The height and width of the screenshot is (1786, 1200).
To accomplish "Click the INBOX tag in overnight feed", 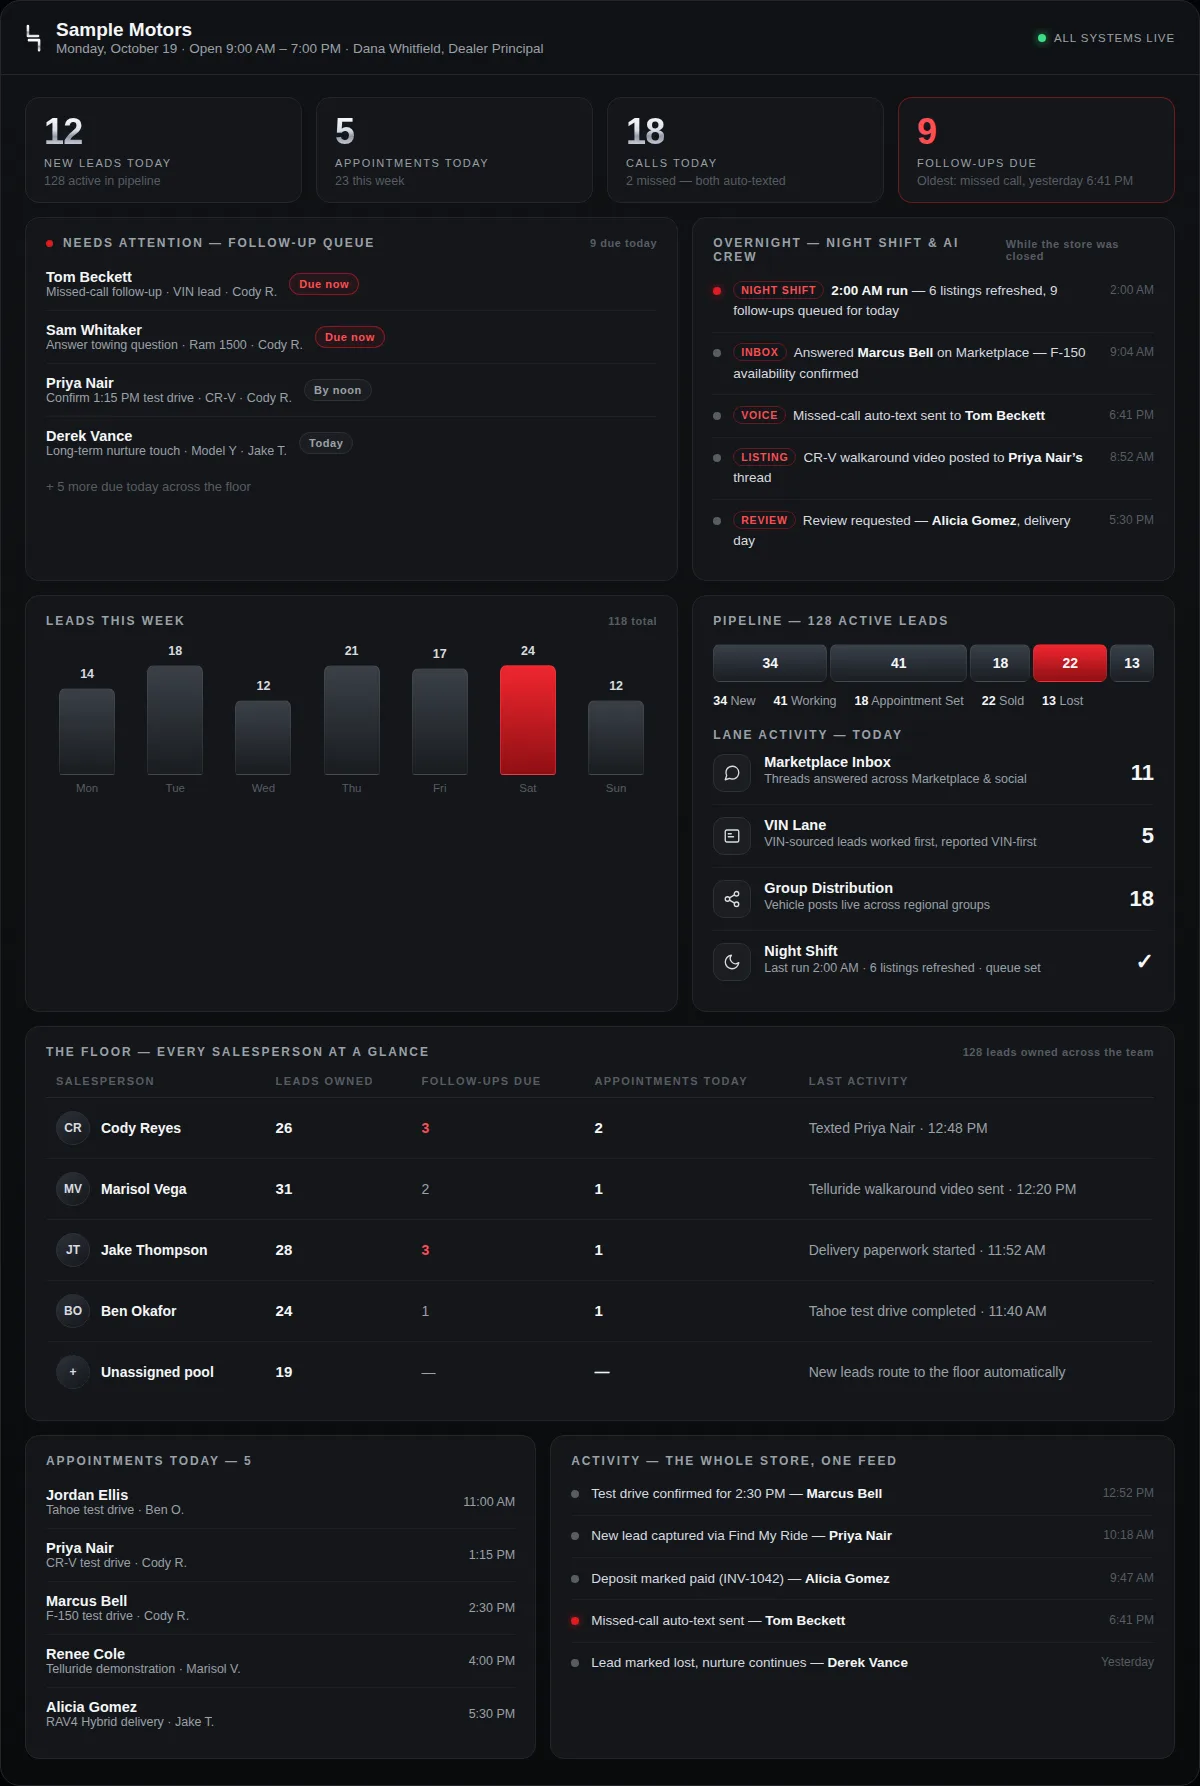I will click(759, 352).
